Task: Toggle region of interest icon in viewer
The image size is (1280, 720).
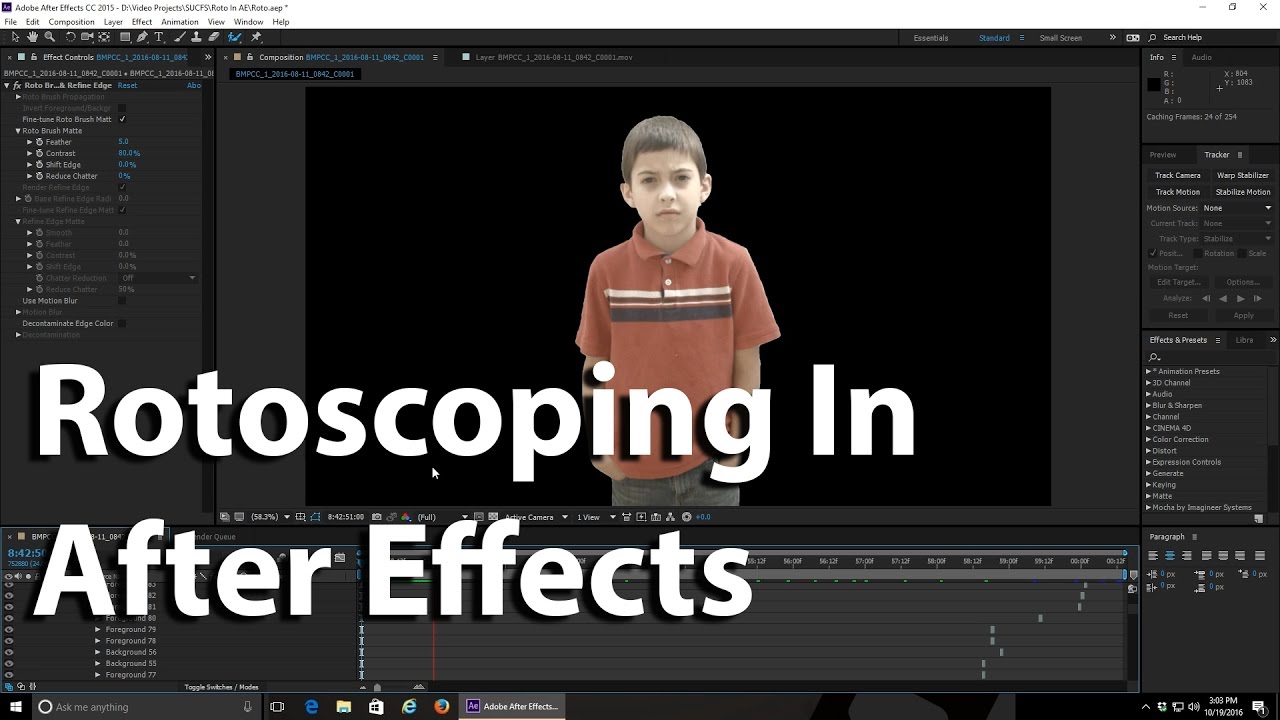Action: click(478, 517)
